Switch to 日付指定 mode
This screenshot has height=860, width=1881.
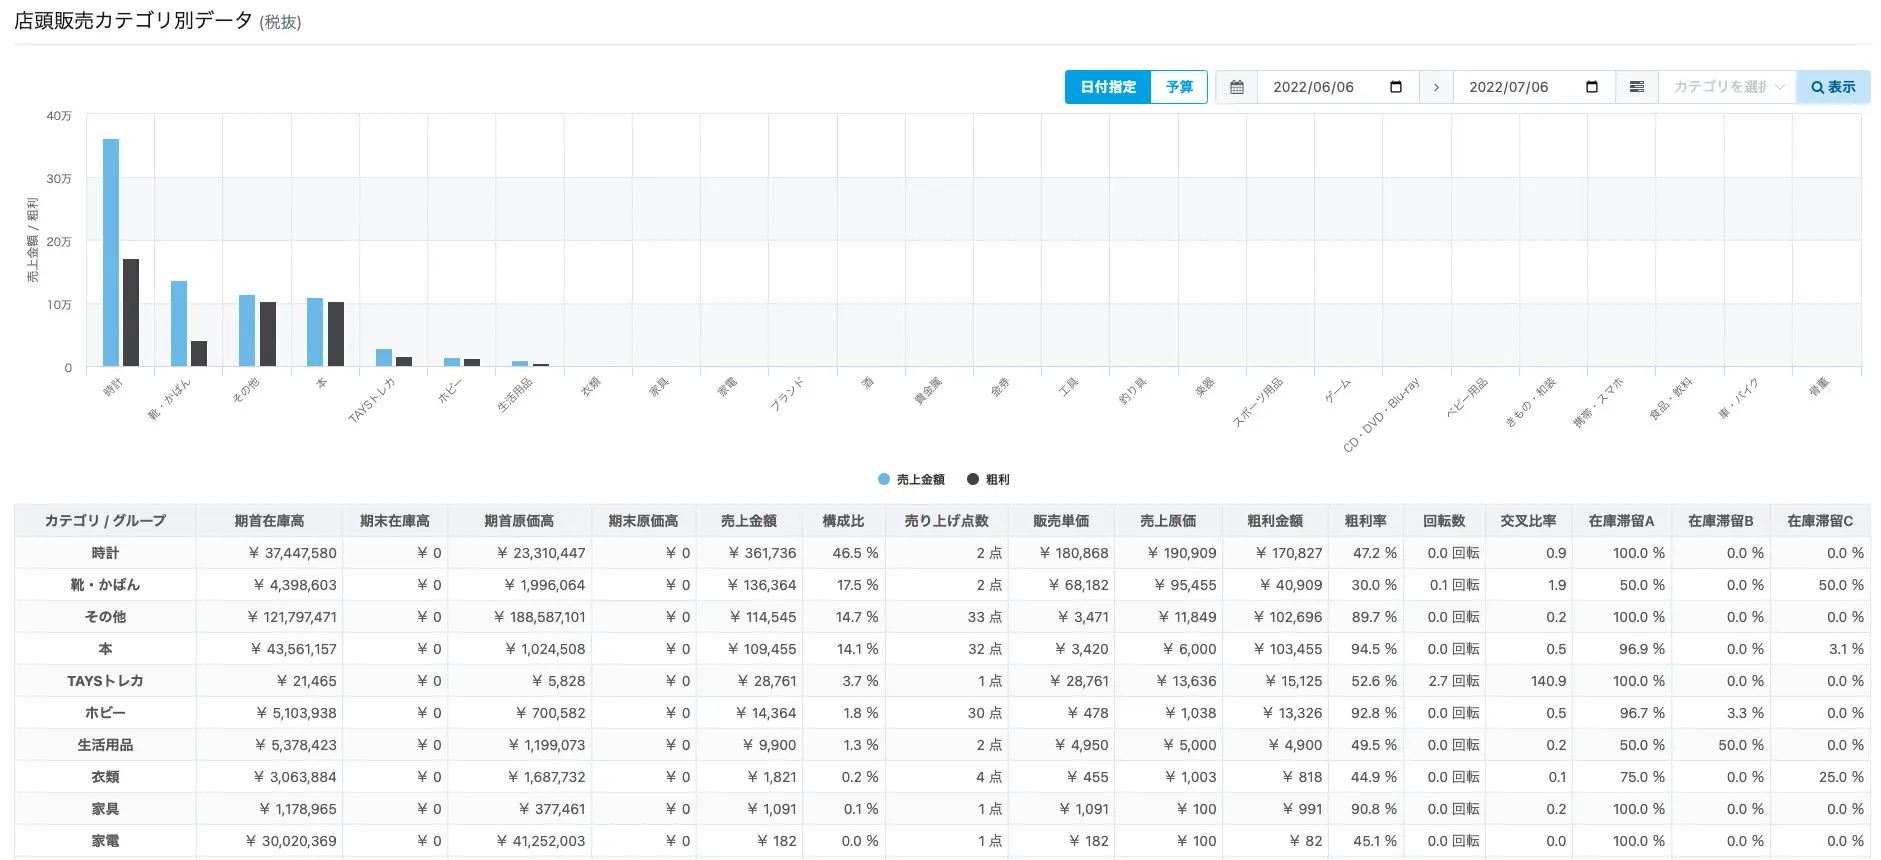tap(1108, 87)
